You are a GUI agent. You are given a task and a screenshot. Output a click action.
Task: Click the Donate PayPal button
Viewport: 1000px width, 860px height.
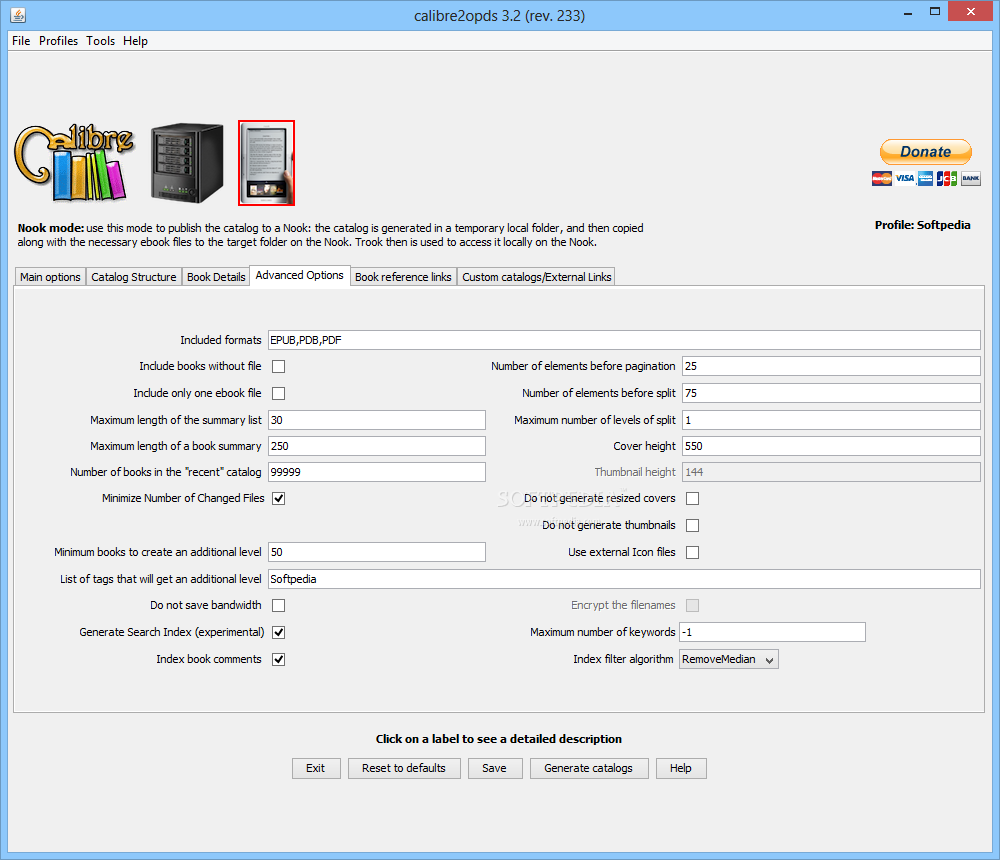925,152
